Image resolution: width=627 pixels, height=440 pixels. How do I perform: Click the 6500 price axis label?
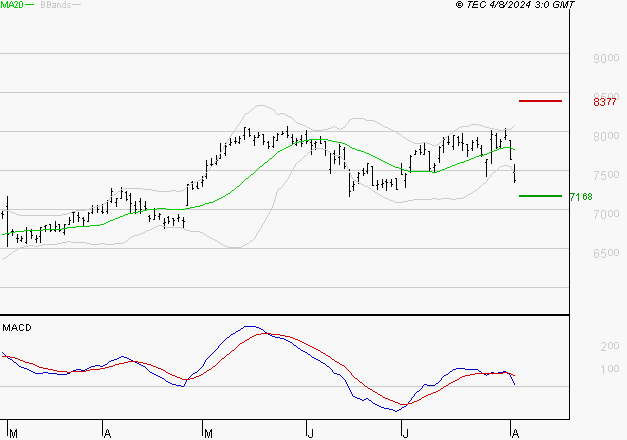pos(606,253)
